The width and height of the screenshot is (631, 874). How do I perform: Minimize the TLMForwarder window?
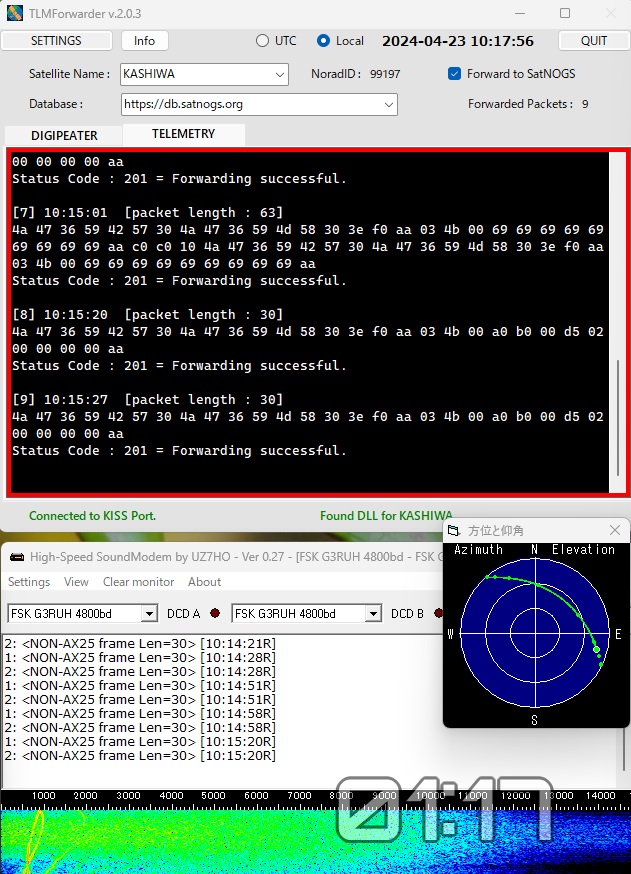coord(519,13)
